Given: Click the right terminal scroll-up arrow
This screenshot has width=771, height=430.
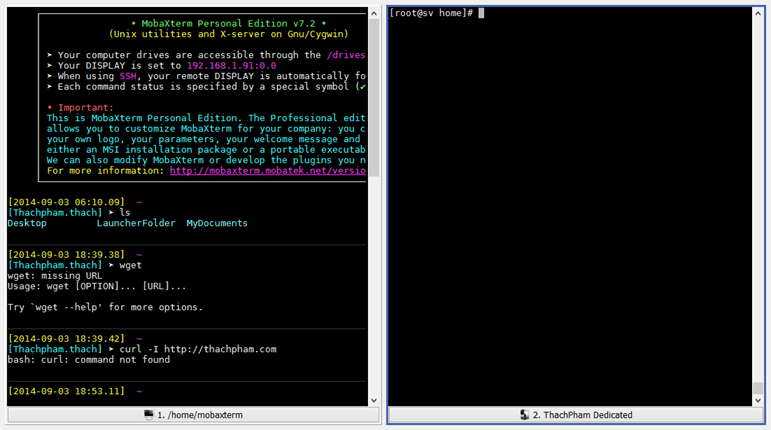Looking at the screenshot, I should tap(758, 13).
